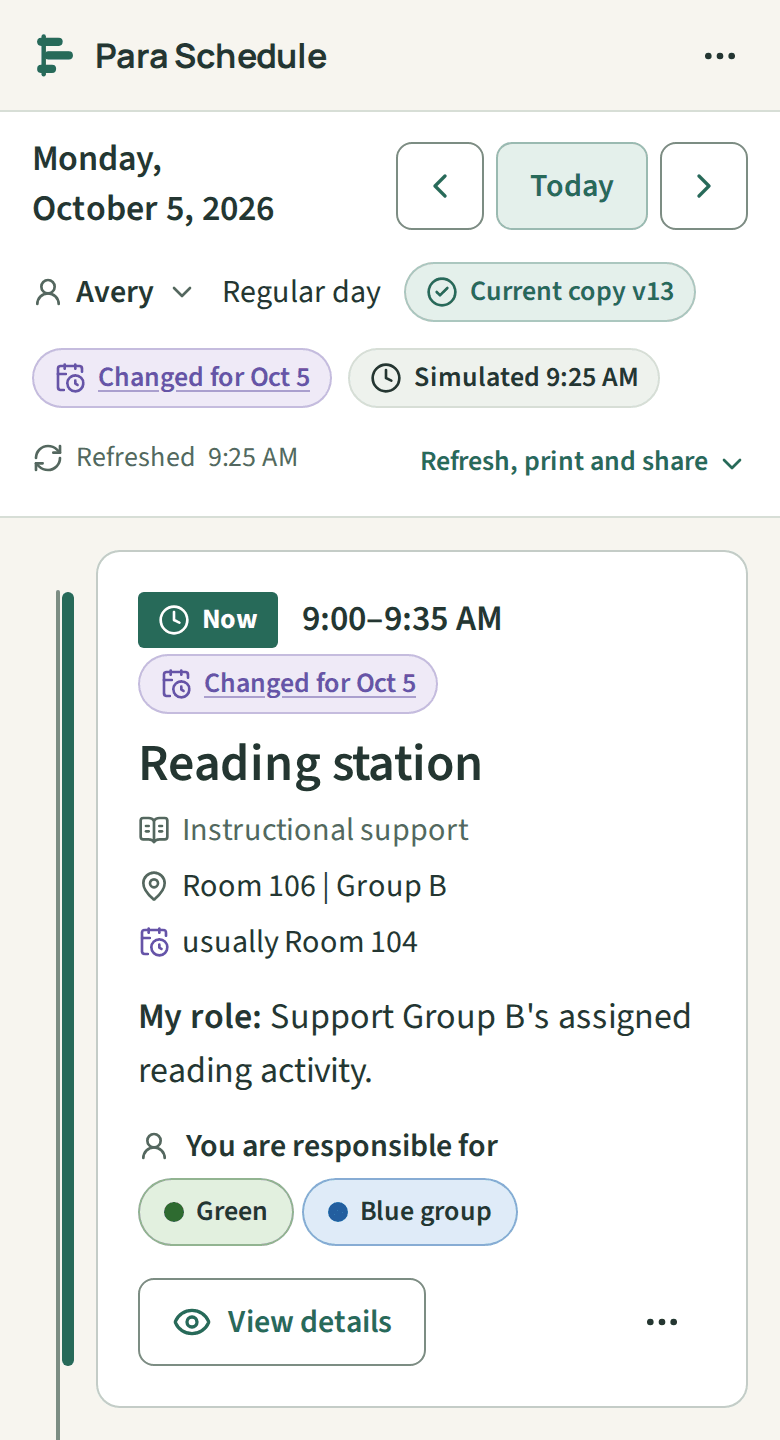
Task: Click the Reading station title
Action: pyautogui.click(x=310, y=764)
